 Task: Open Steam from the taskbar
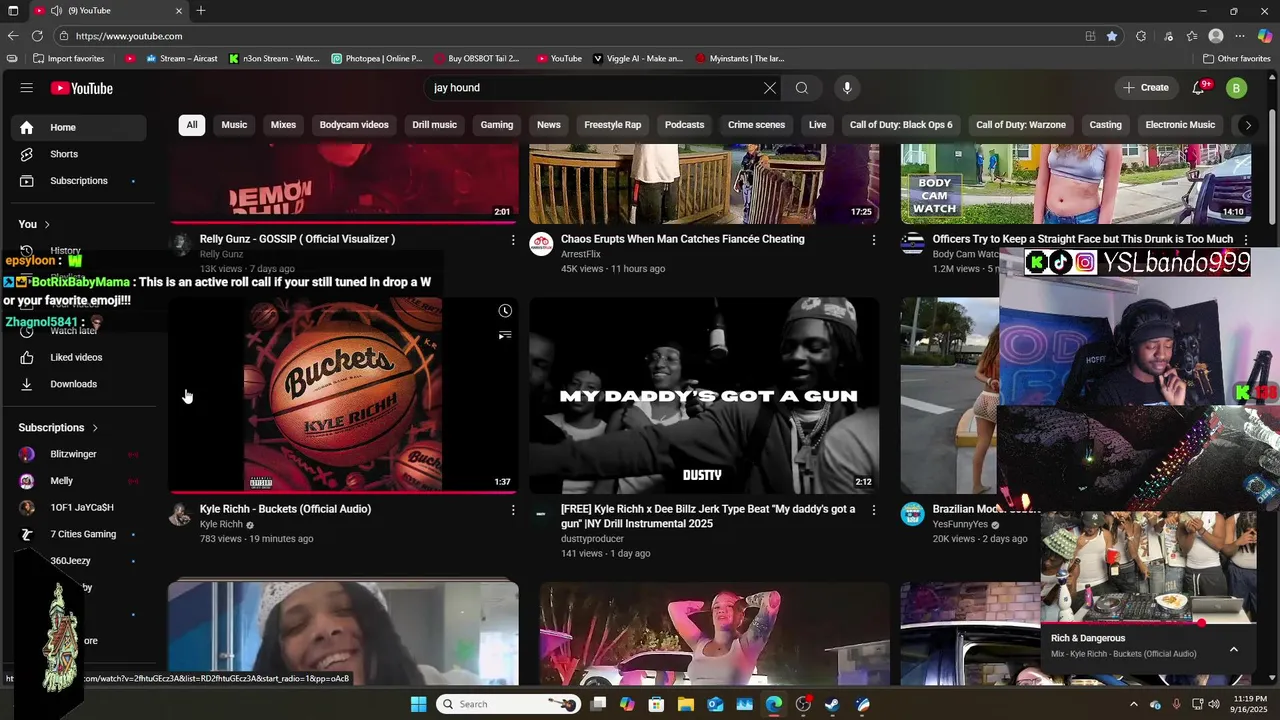tap(832, 704)
